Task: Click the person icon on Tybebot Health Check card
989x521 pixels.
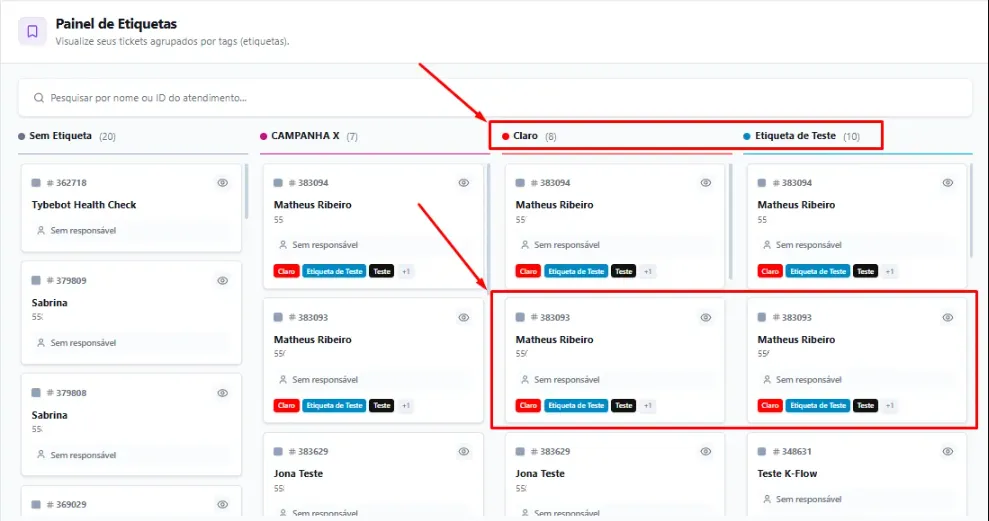Action: pos(41,231)
